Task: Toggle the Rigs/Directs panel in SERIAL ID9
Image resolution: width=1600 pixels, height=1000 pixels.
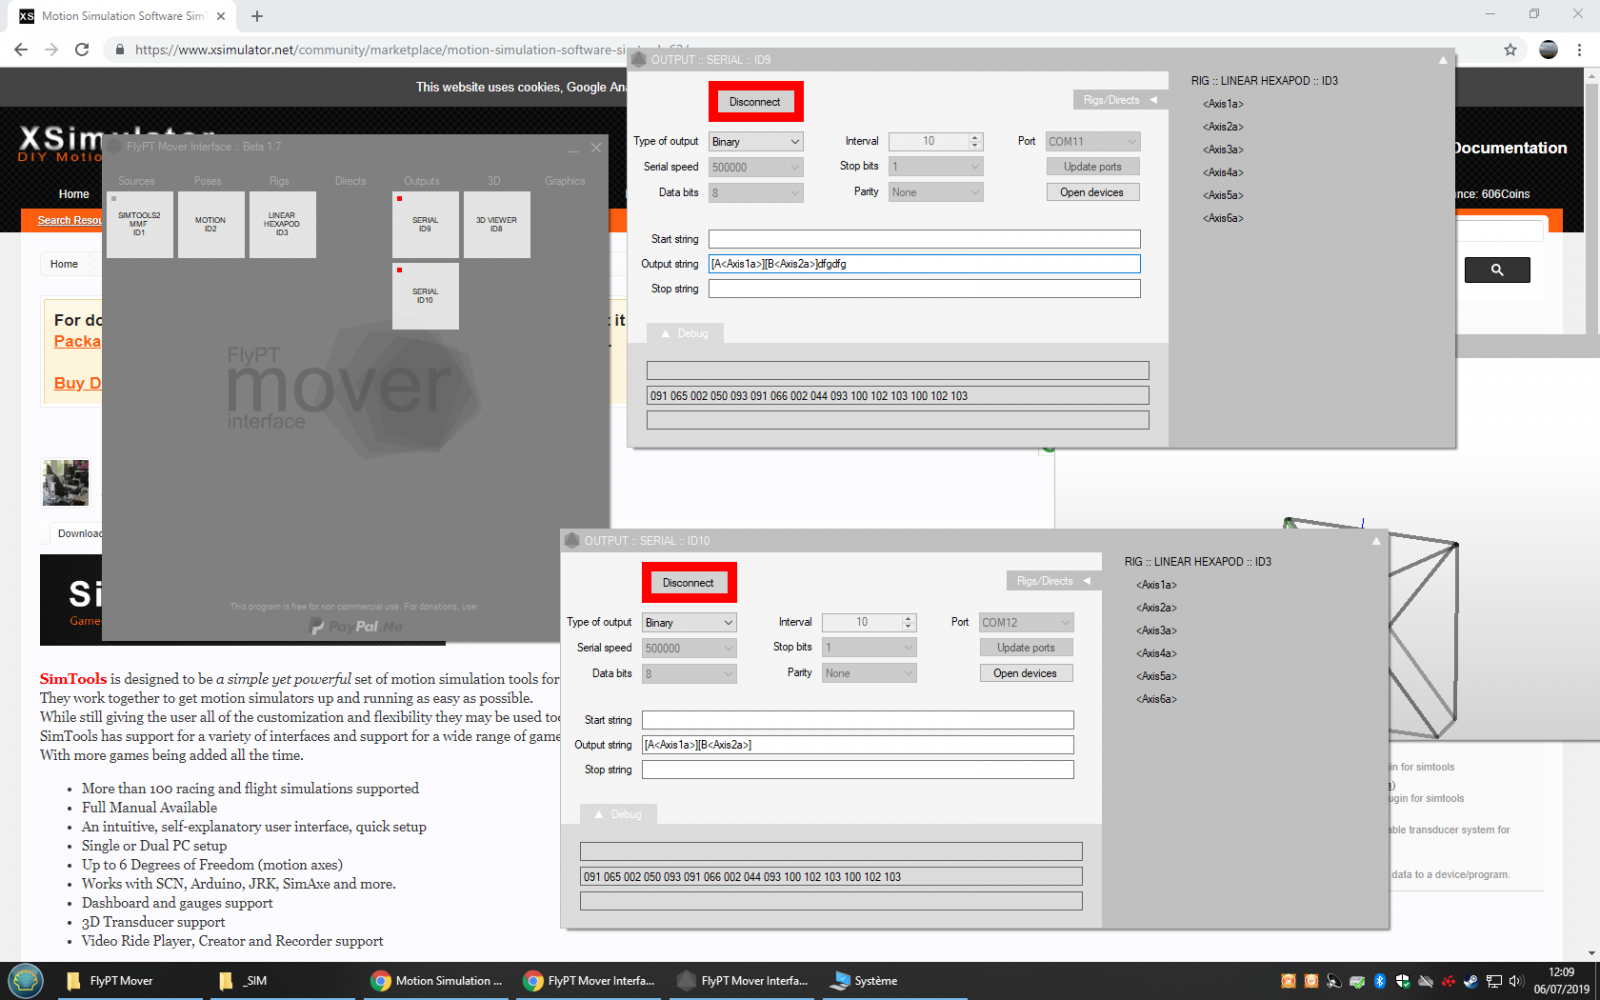Action: click(x=1120, y=100)
